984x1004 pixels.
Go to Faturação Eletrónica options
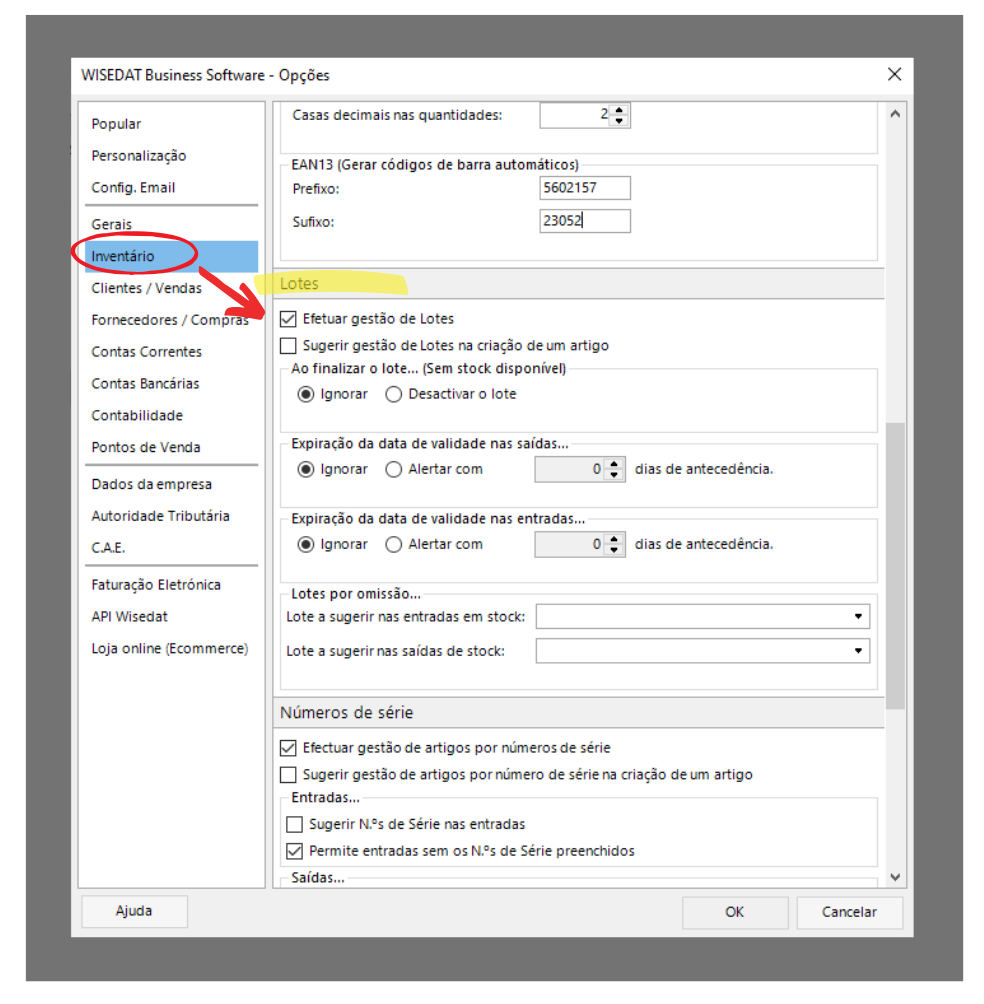tap(156, 585)
